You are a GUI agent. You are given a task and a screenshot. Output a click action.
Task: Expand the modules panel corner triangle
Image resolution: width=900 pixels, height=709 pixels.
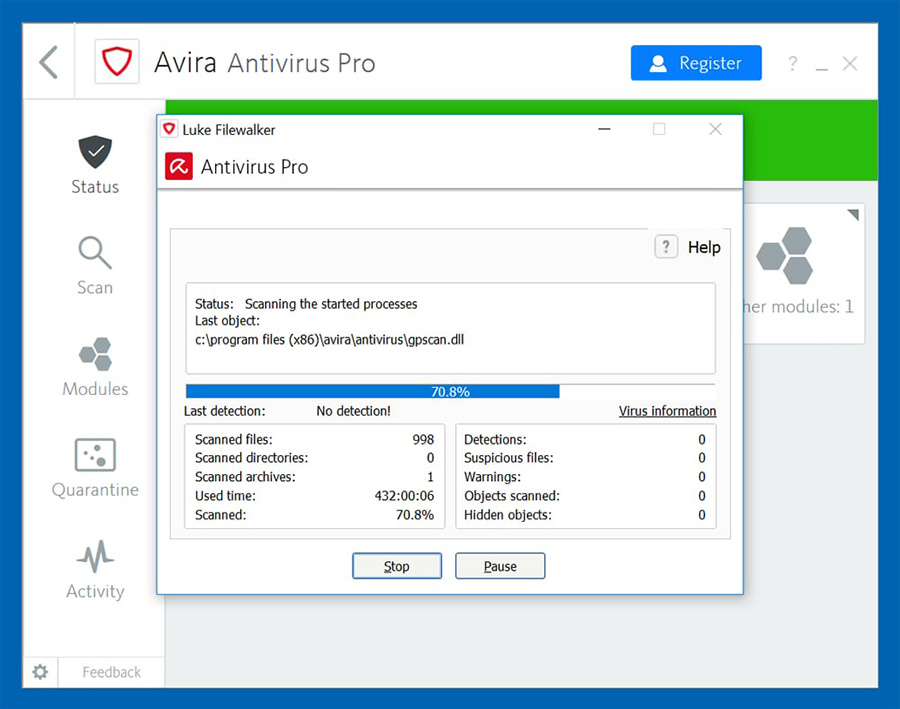tap(855, 211)
